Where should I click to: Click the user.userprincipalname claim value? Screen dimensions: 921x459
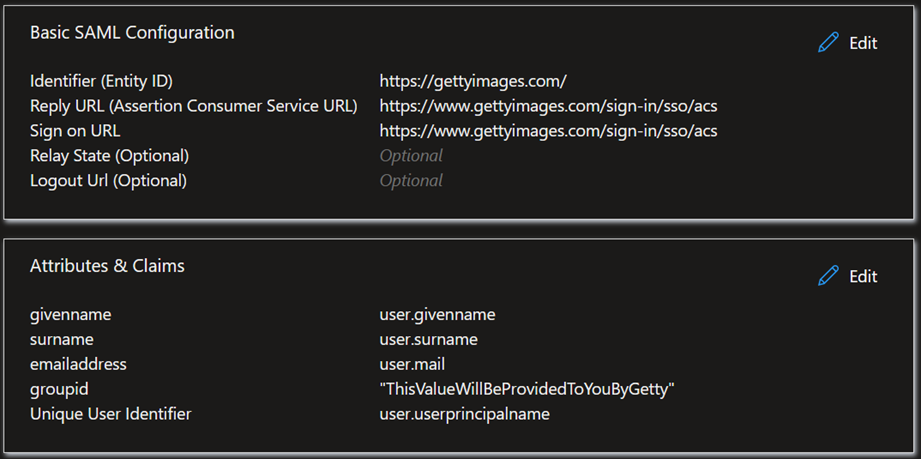(465, 414)
